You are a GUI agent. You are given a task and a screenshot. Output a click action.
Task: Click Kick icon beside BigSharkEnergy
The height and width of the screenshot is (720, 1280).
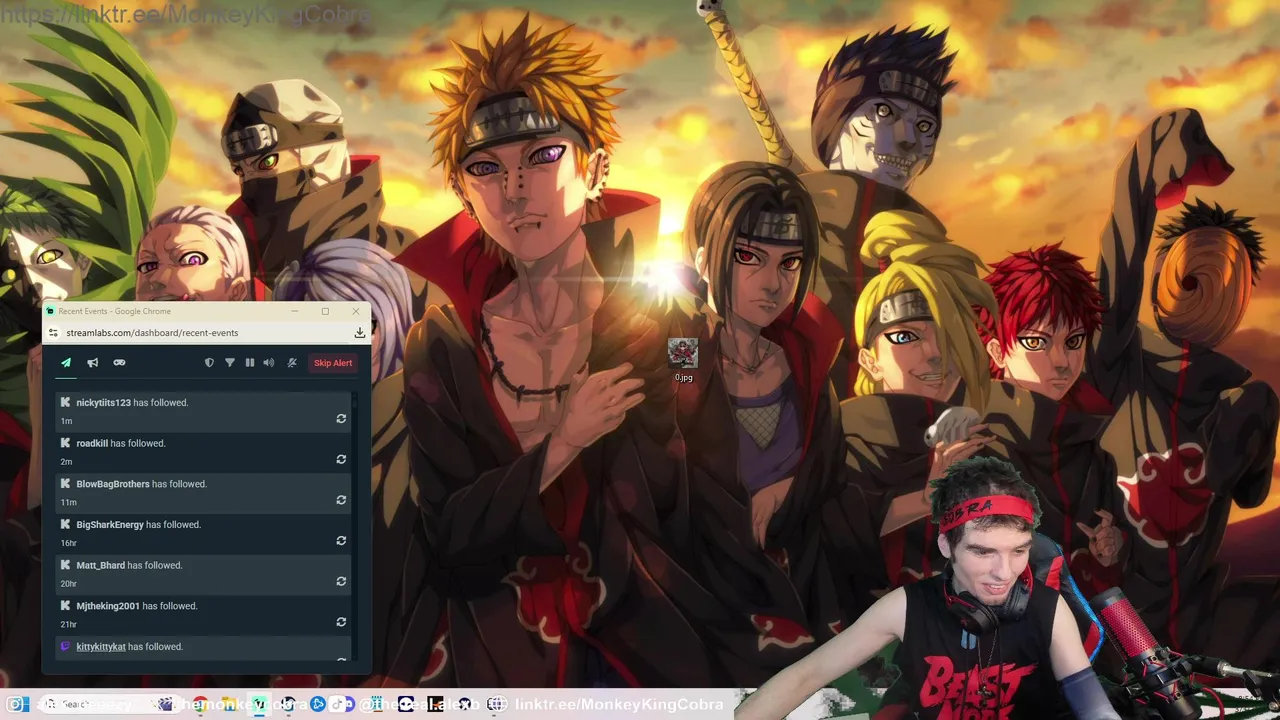[x=65, y=524]
